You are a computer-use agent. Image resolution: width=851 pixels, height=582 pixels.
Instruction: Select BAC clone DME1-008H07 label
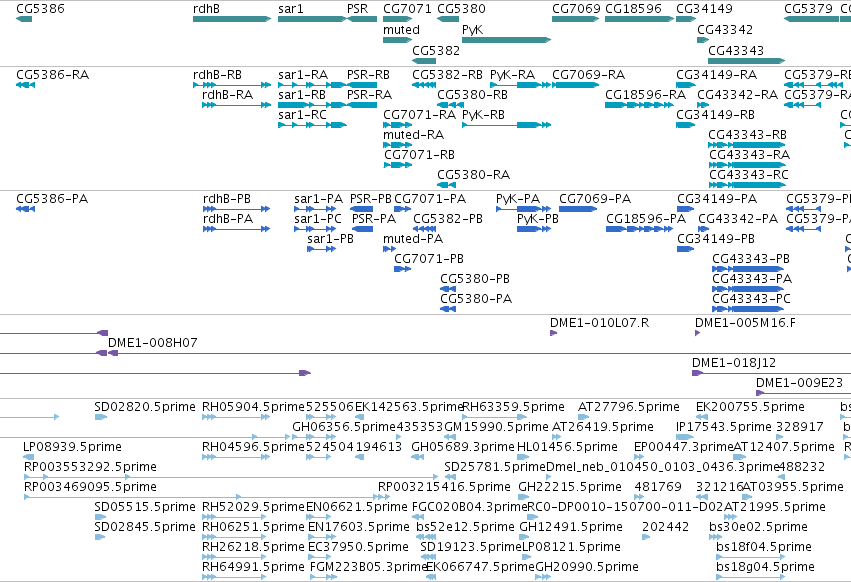pyautogui.click(x=153, y=343)
